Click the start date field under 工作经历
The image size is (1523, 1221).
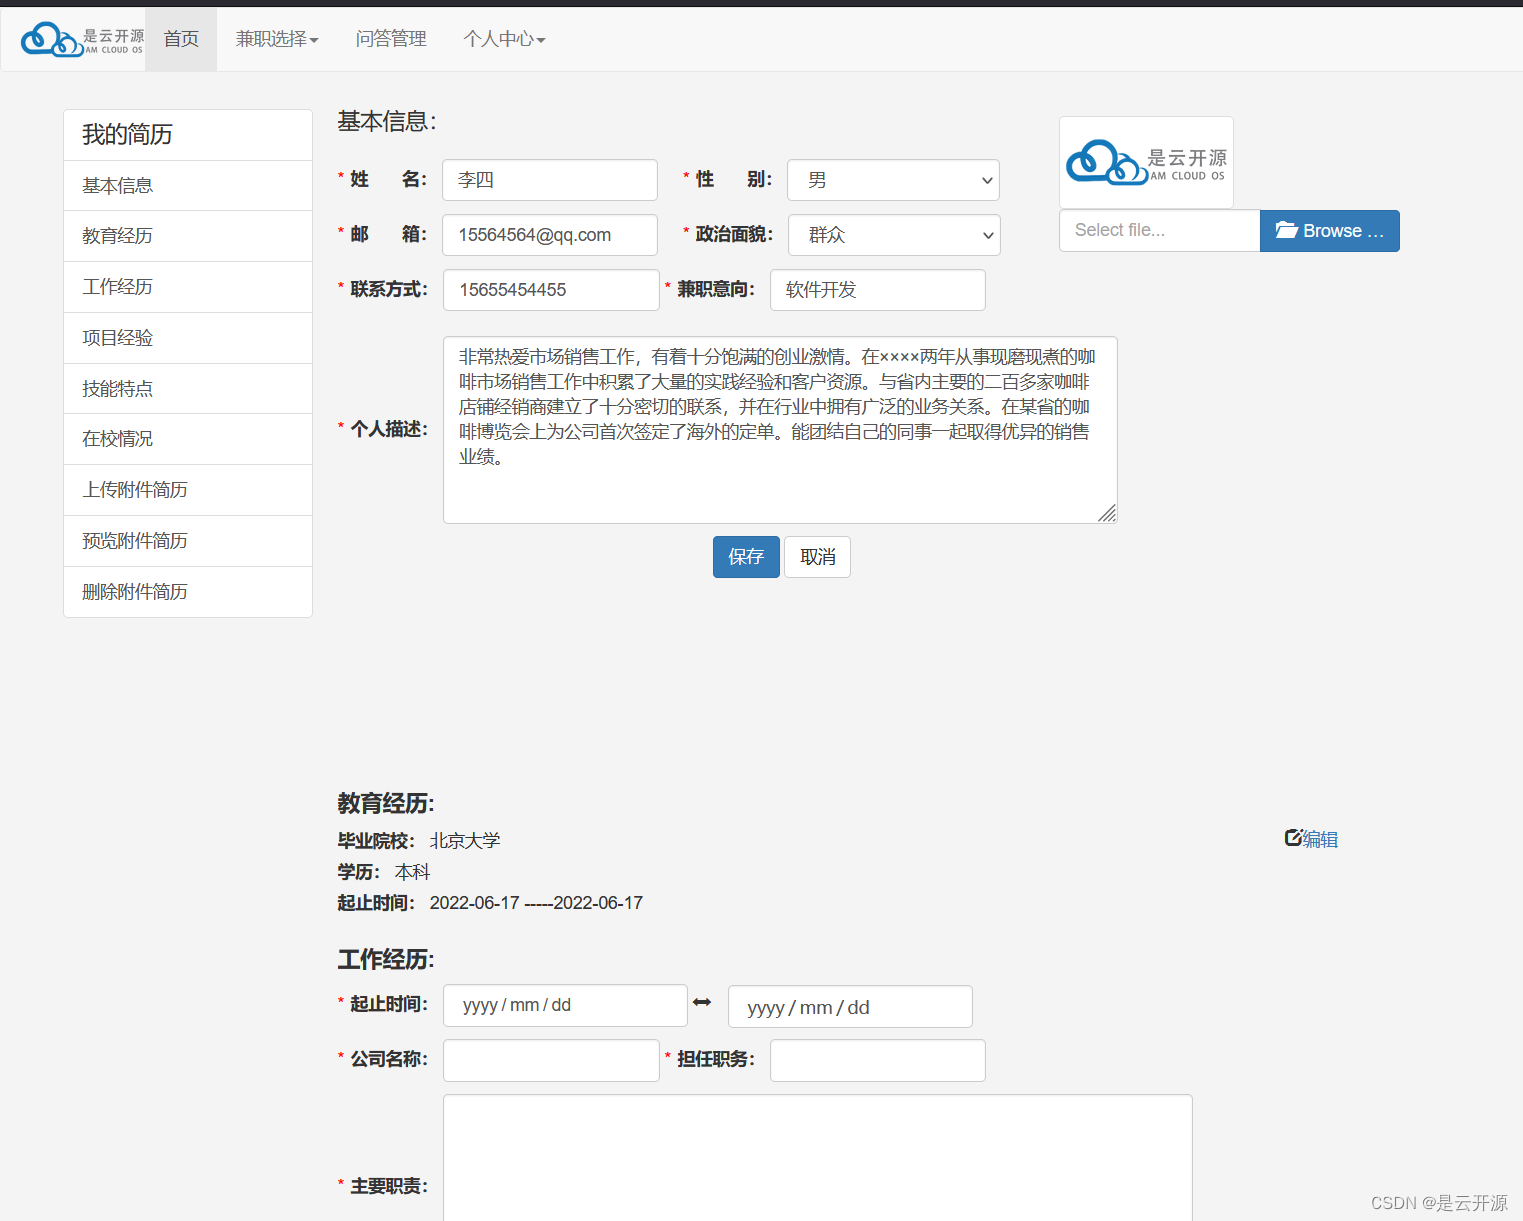[x=565, y=1005]
